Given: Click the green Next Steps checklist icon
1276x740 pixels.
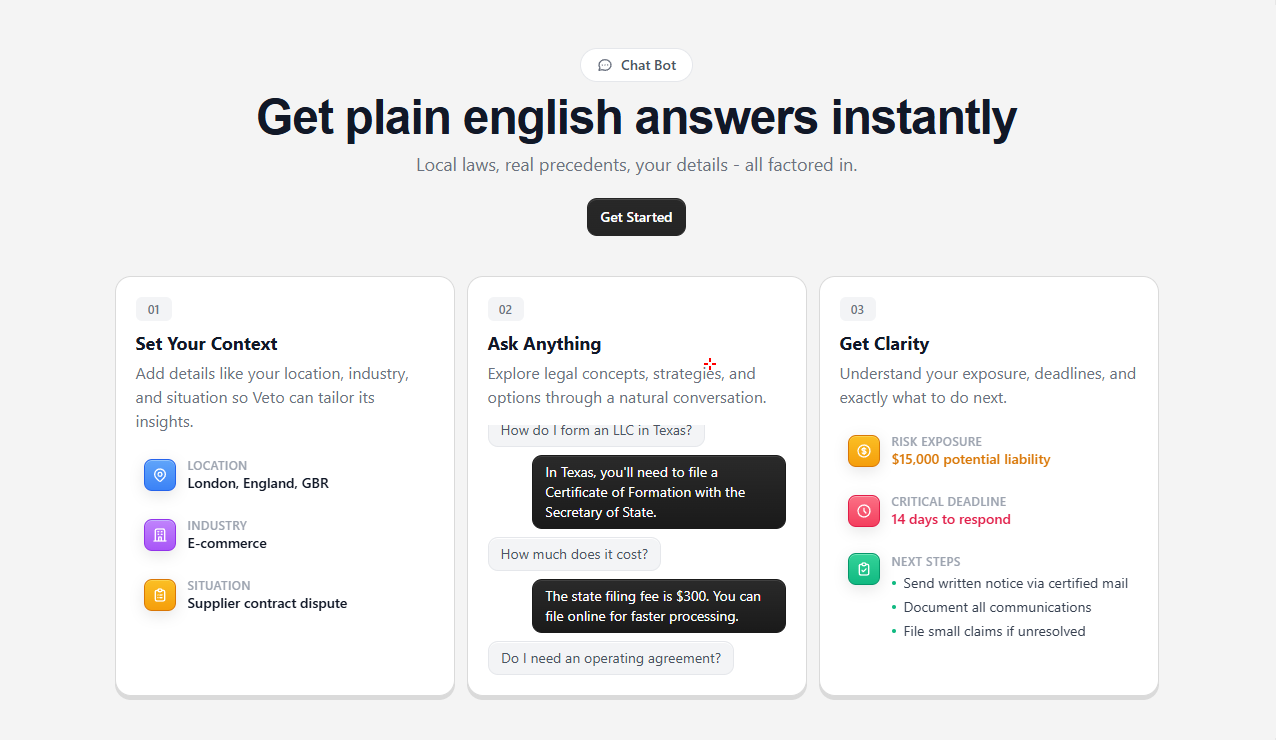Looking at the screenshot, I should point(863,569).
